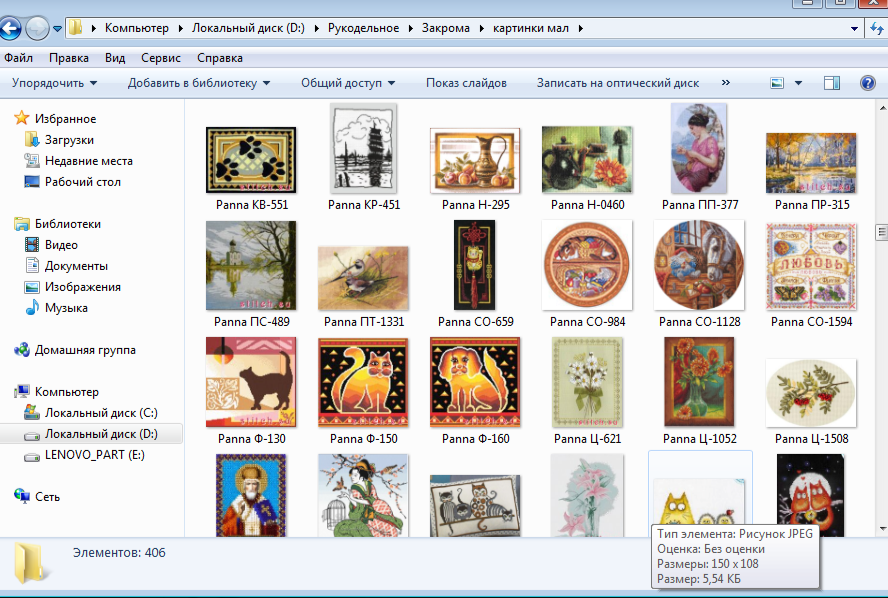Click the Back navigation arrow button
Screen dimensions: 888x598
[11, 28]
